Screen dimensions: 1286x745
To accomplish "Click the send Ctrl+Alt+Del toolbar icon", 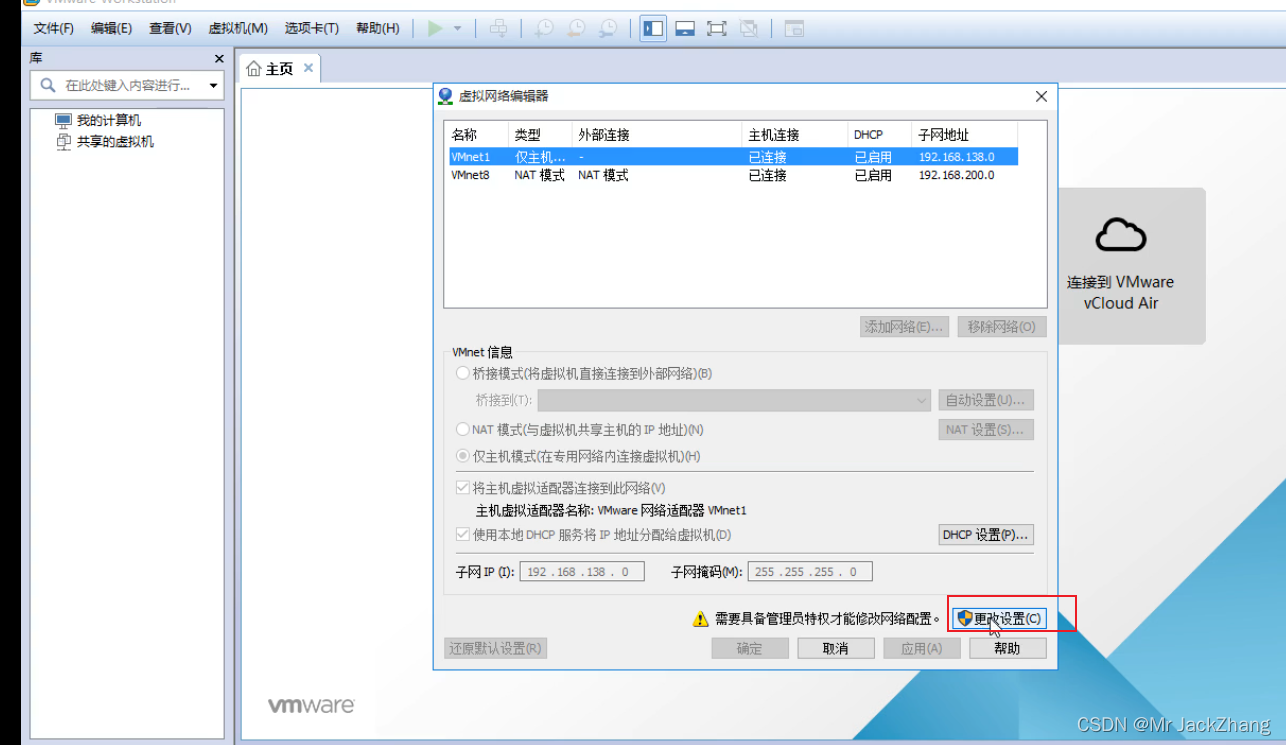I will [498, 28].
